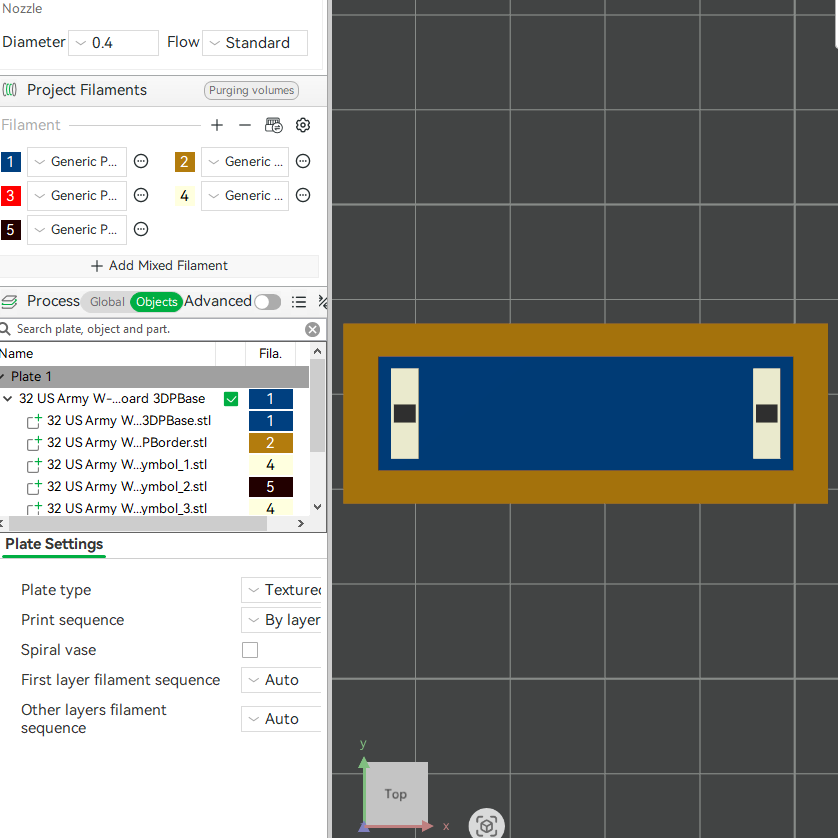This screenshot has height=838, width=838.
Task: Toggle the Advanced mode switch
Action: [268, 302]
